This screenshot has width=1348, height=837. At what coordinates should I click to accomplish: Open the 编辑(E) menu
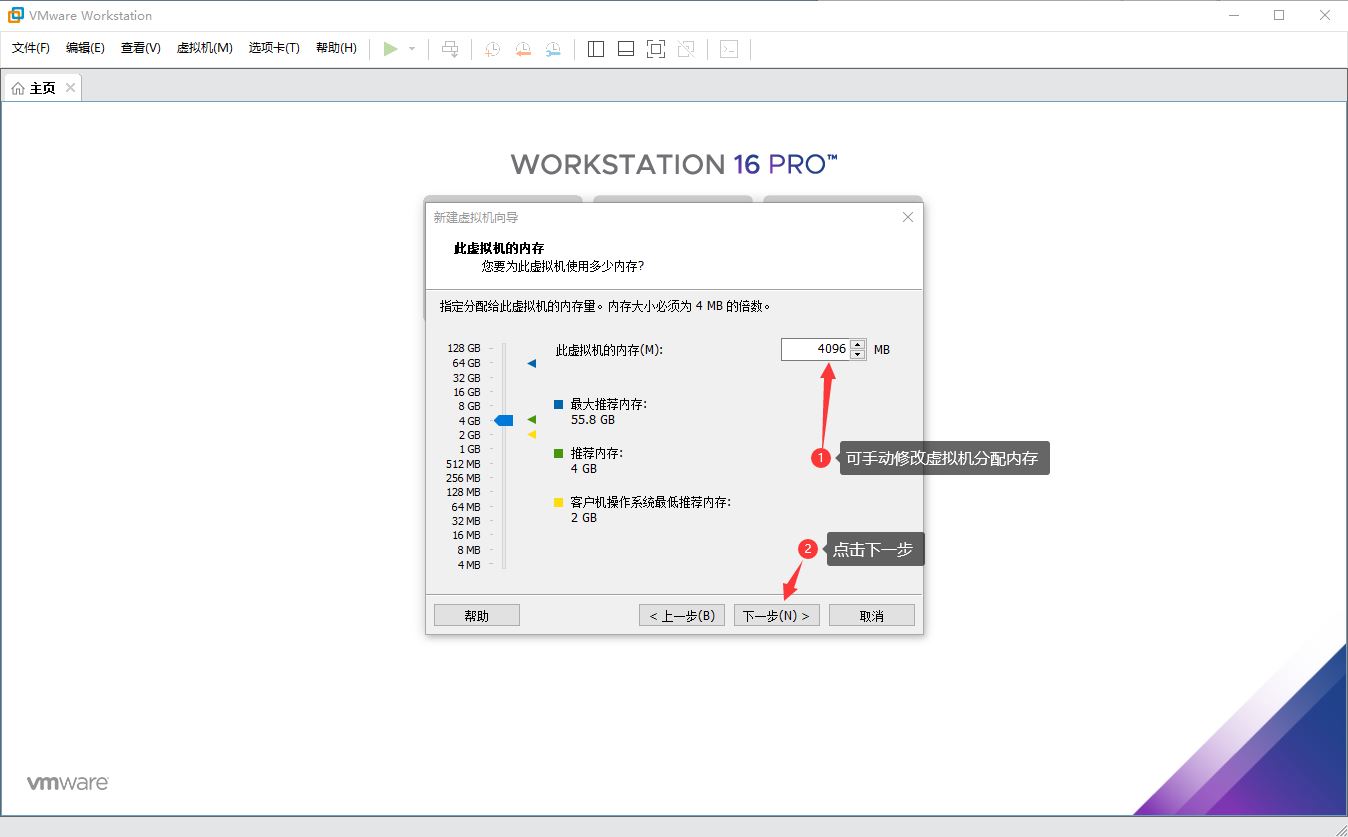click(x=85, y=48)
